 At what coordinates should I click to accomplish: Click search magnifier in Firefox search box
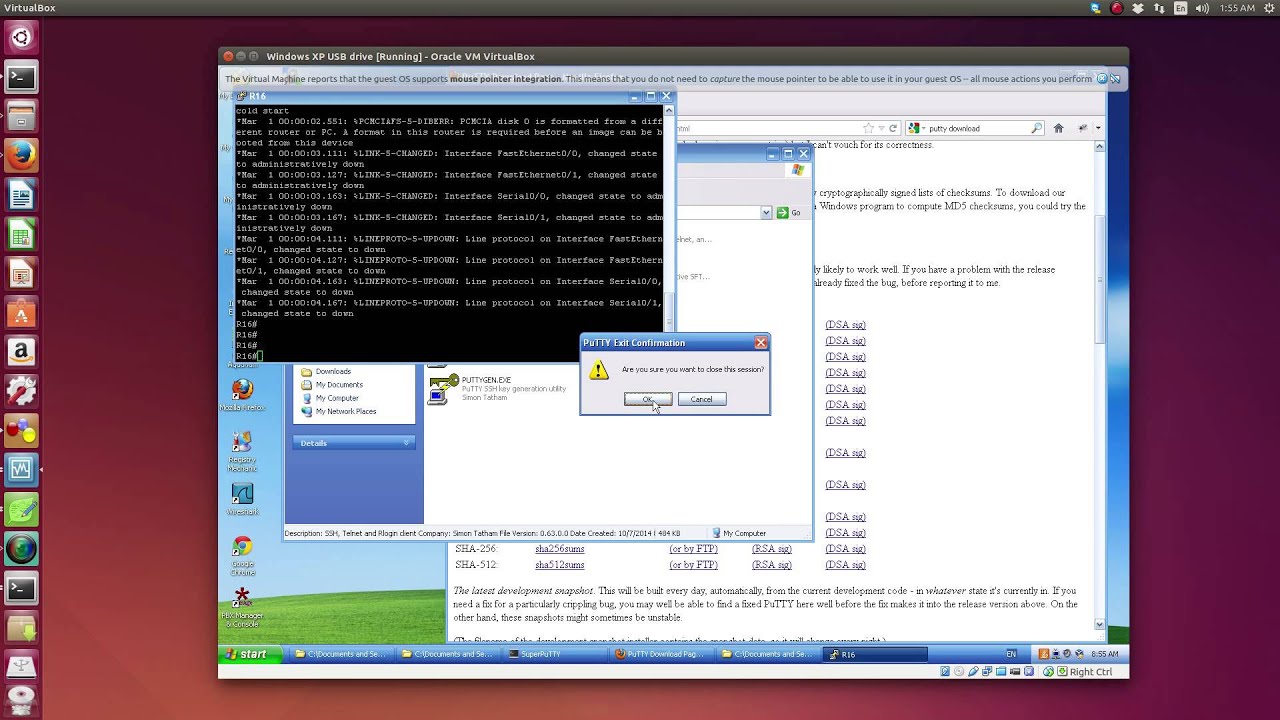1036,128
